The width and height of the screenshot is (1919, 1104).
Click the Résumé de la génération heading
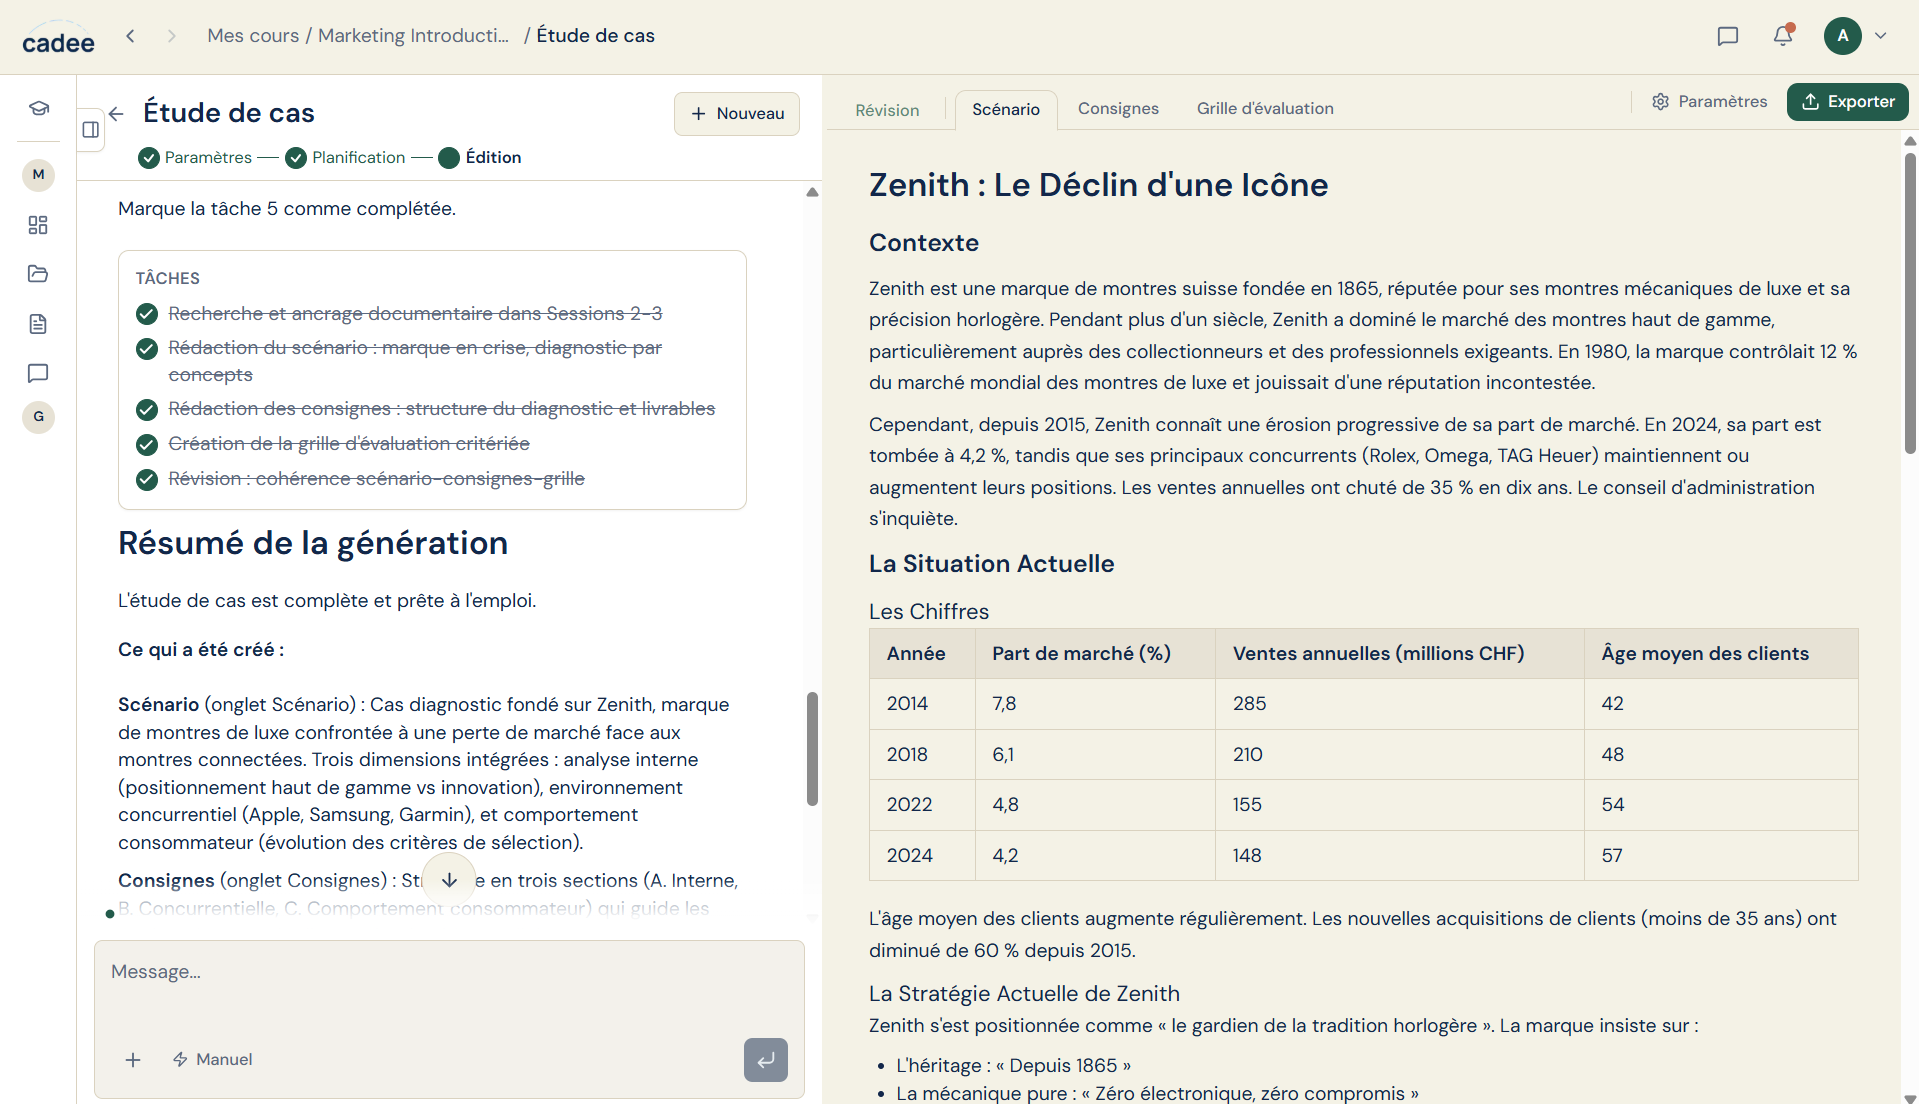(313, 543)
